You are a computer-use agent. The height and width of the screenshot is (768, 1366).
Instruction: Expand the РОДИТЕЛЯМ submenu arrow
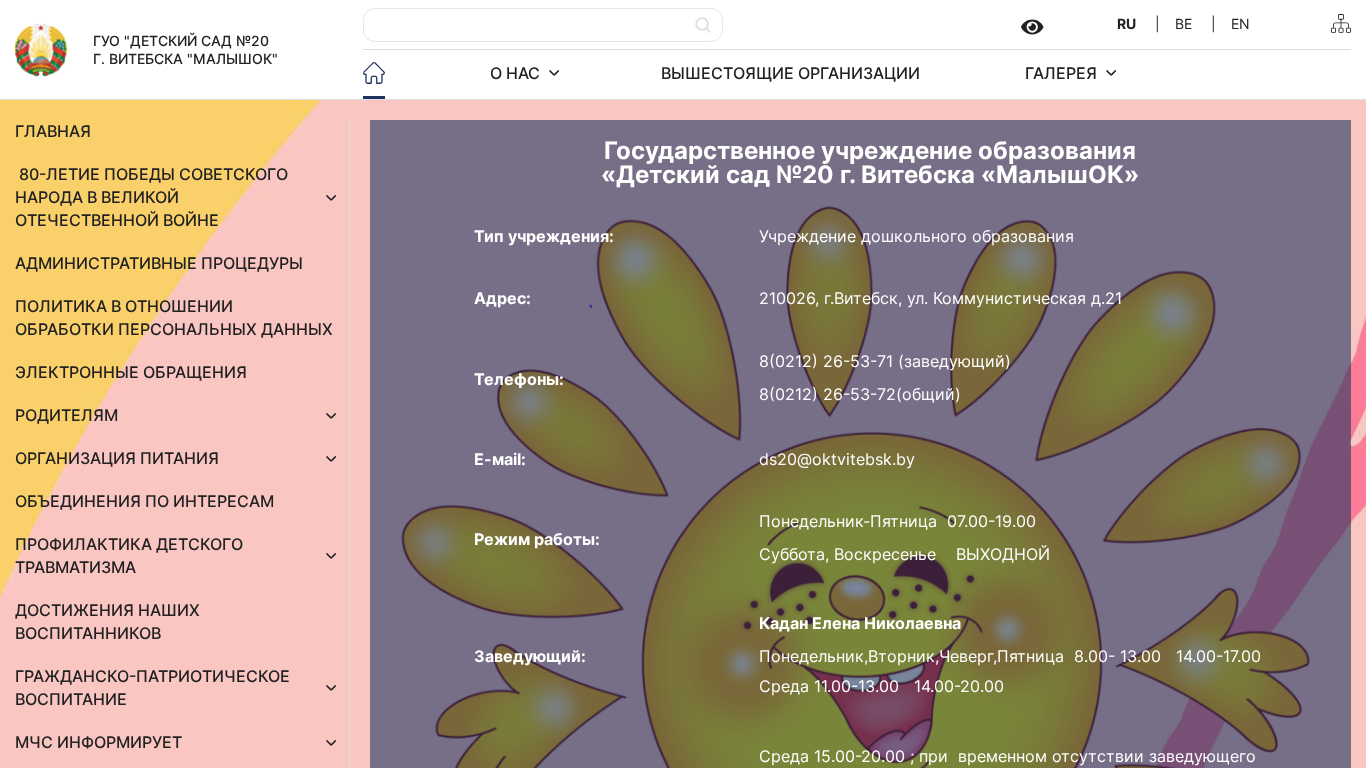[331, 415]
